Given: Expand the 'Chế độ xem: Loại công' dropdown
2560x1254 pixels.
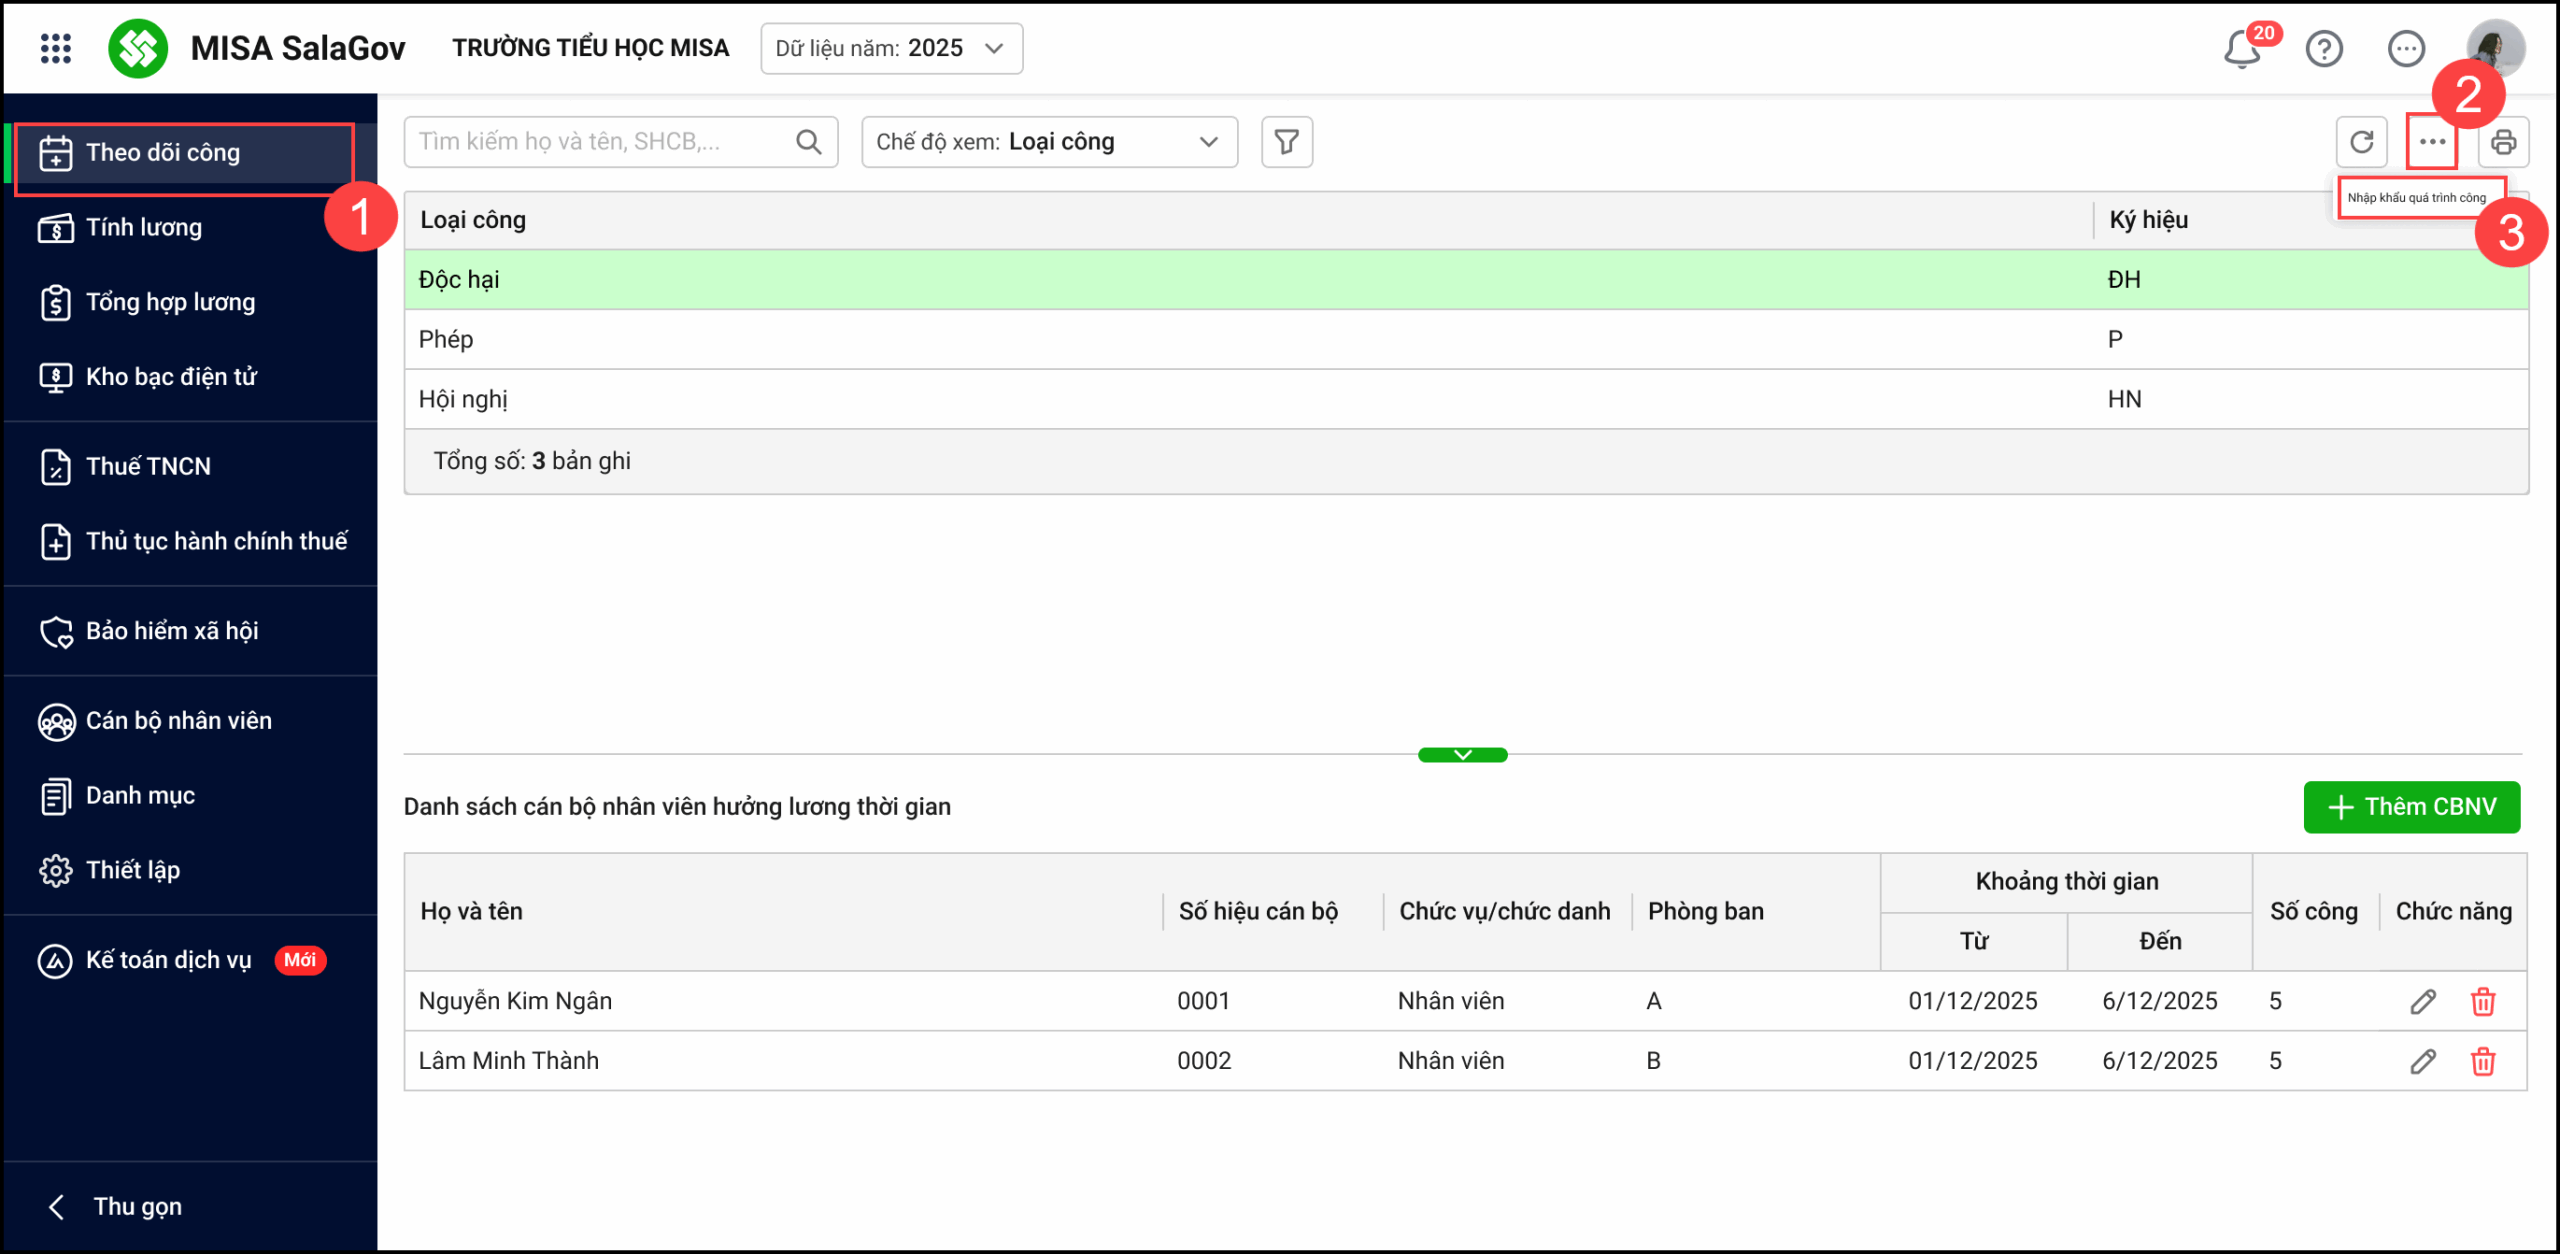Looking at the screenshot, I should click(1049, 142).
